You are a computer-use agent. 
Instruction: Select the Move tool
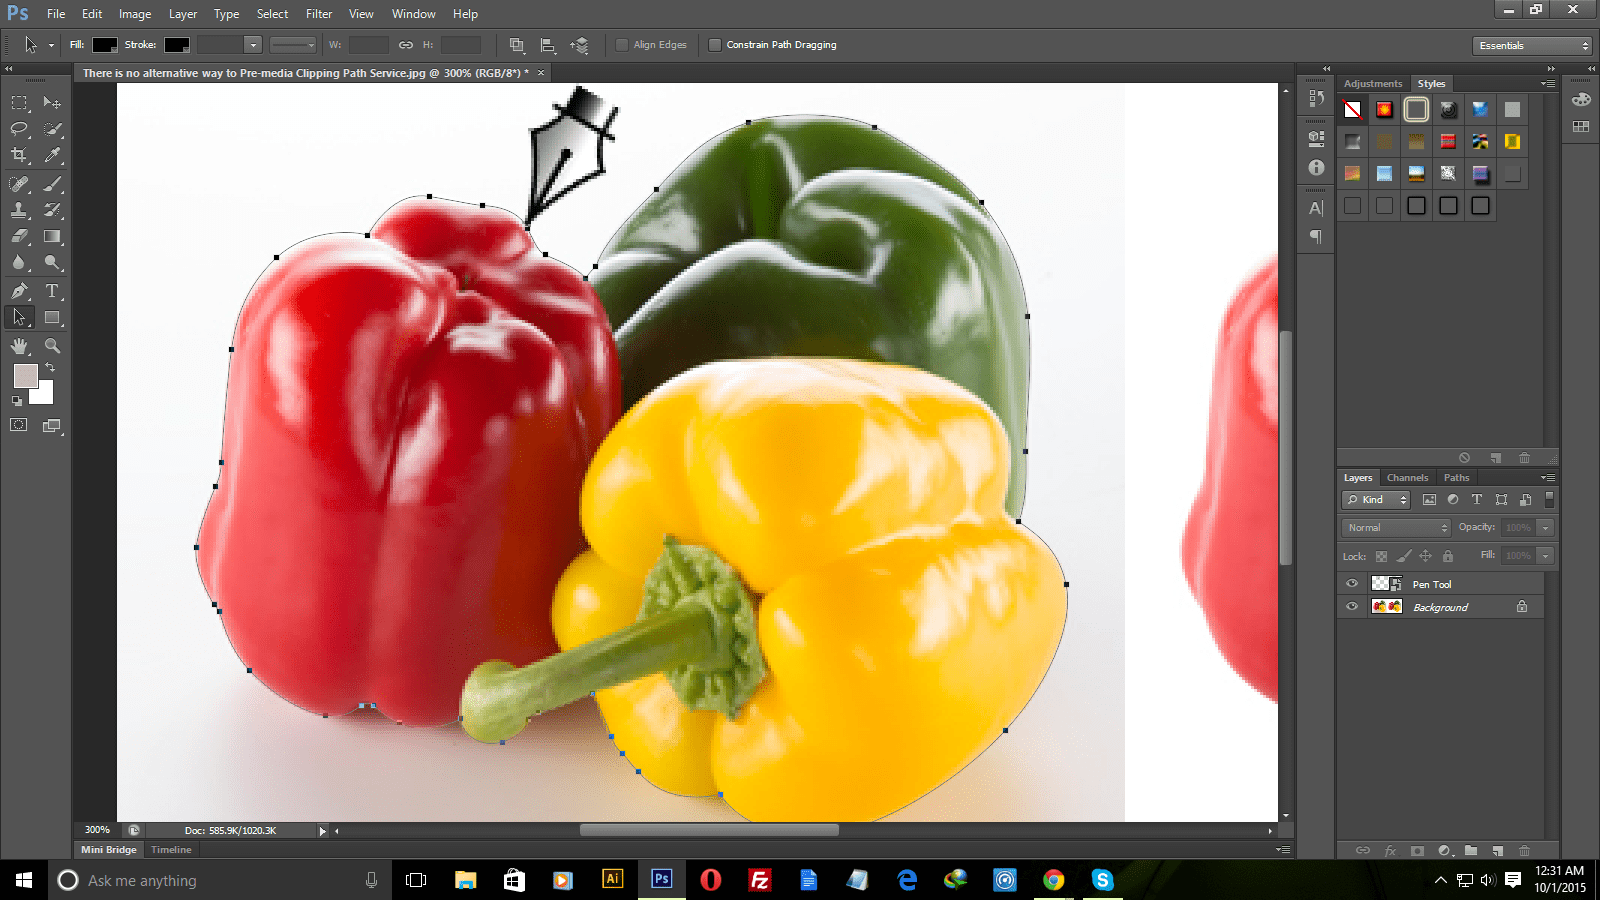[x=52, y=102]
